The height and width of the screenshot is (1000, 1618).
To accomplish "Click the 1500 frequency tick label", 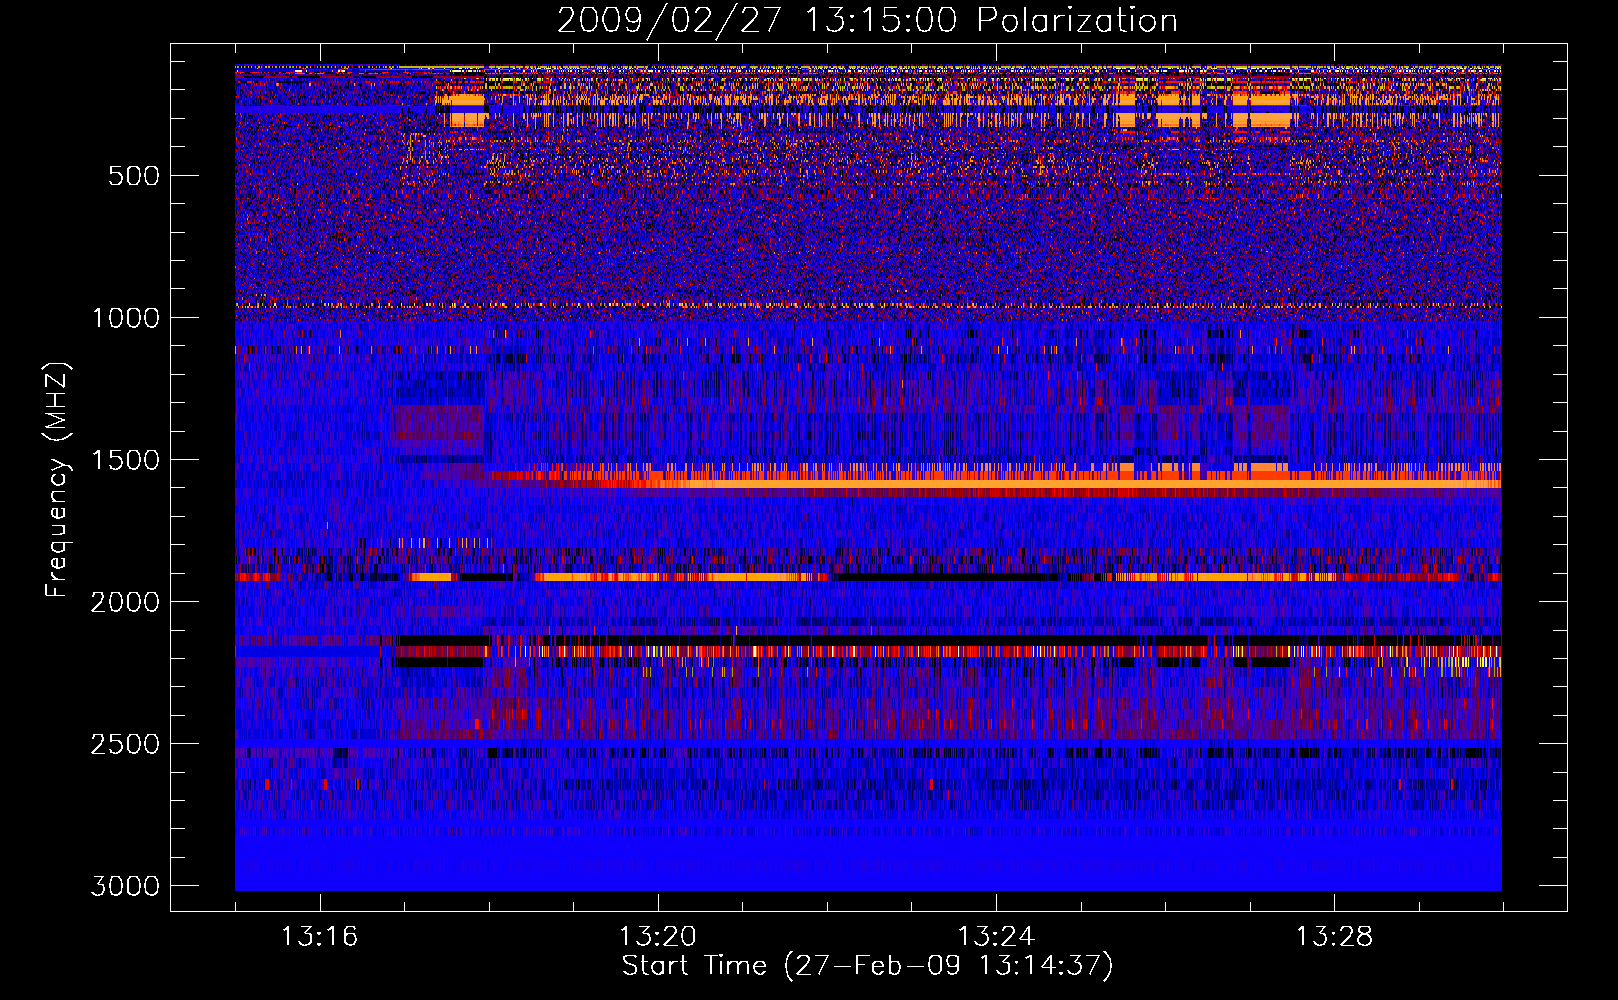I will (x=125, y=460).
